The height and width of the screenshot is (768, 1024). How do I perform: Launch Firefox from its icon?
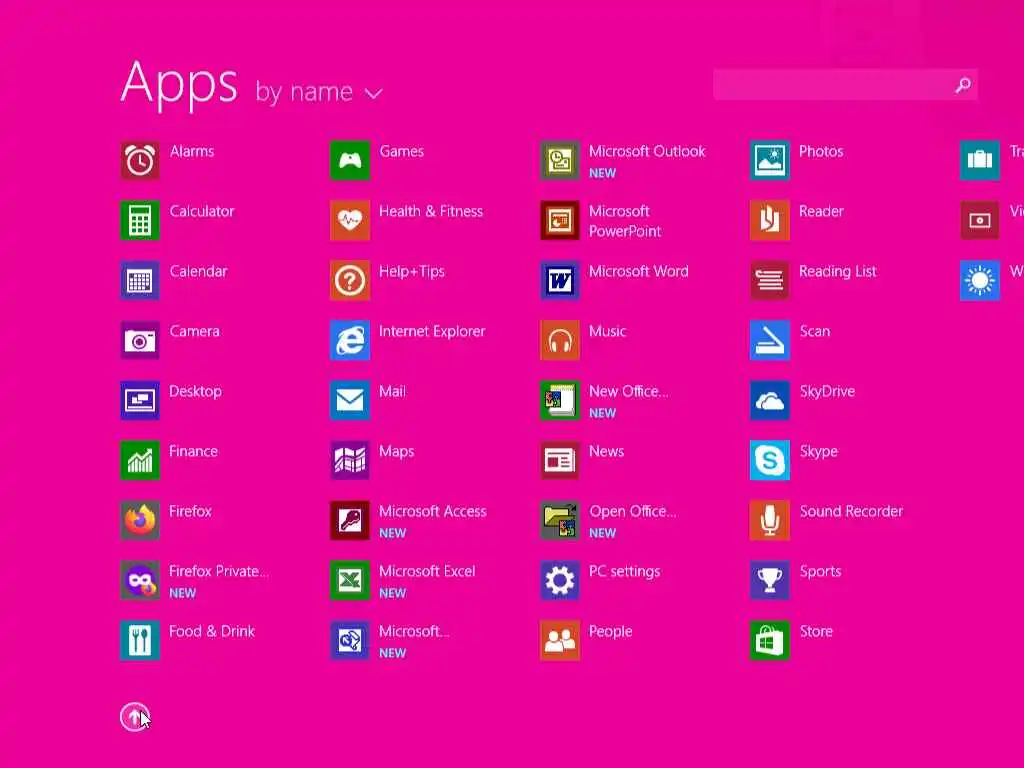click(x=140, y=520)
